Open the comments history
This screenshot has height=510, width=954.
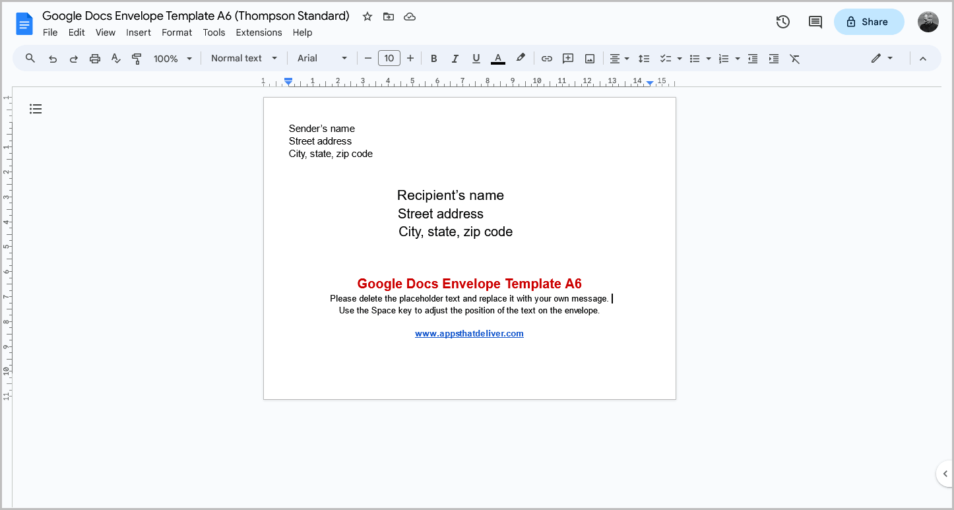815,22
